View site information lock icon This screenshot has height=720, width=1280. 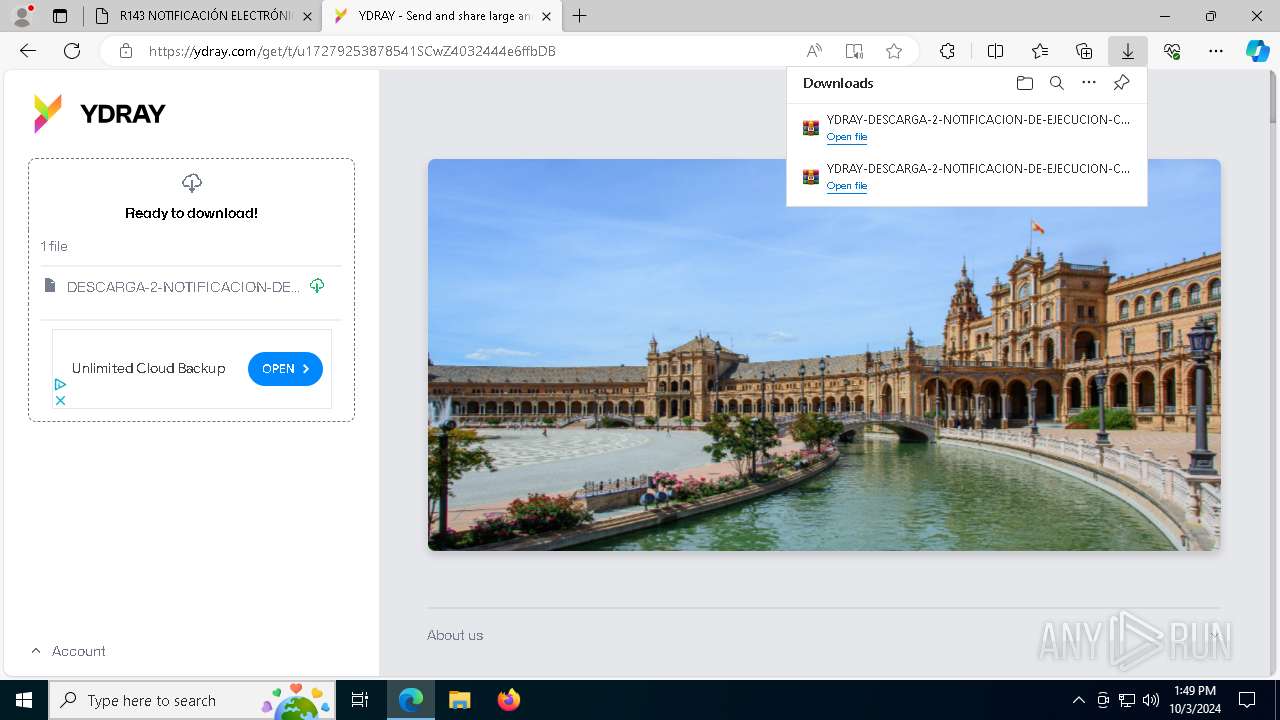(126, 51)
